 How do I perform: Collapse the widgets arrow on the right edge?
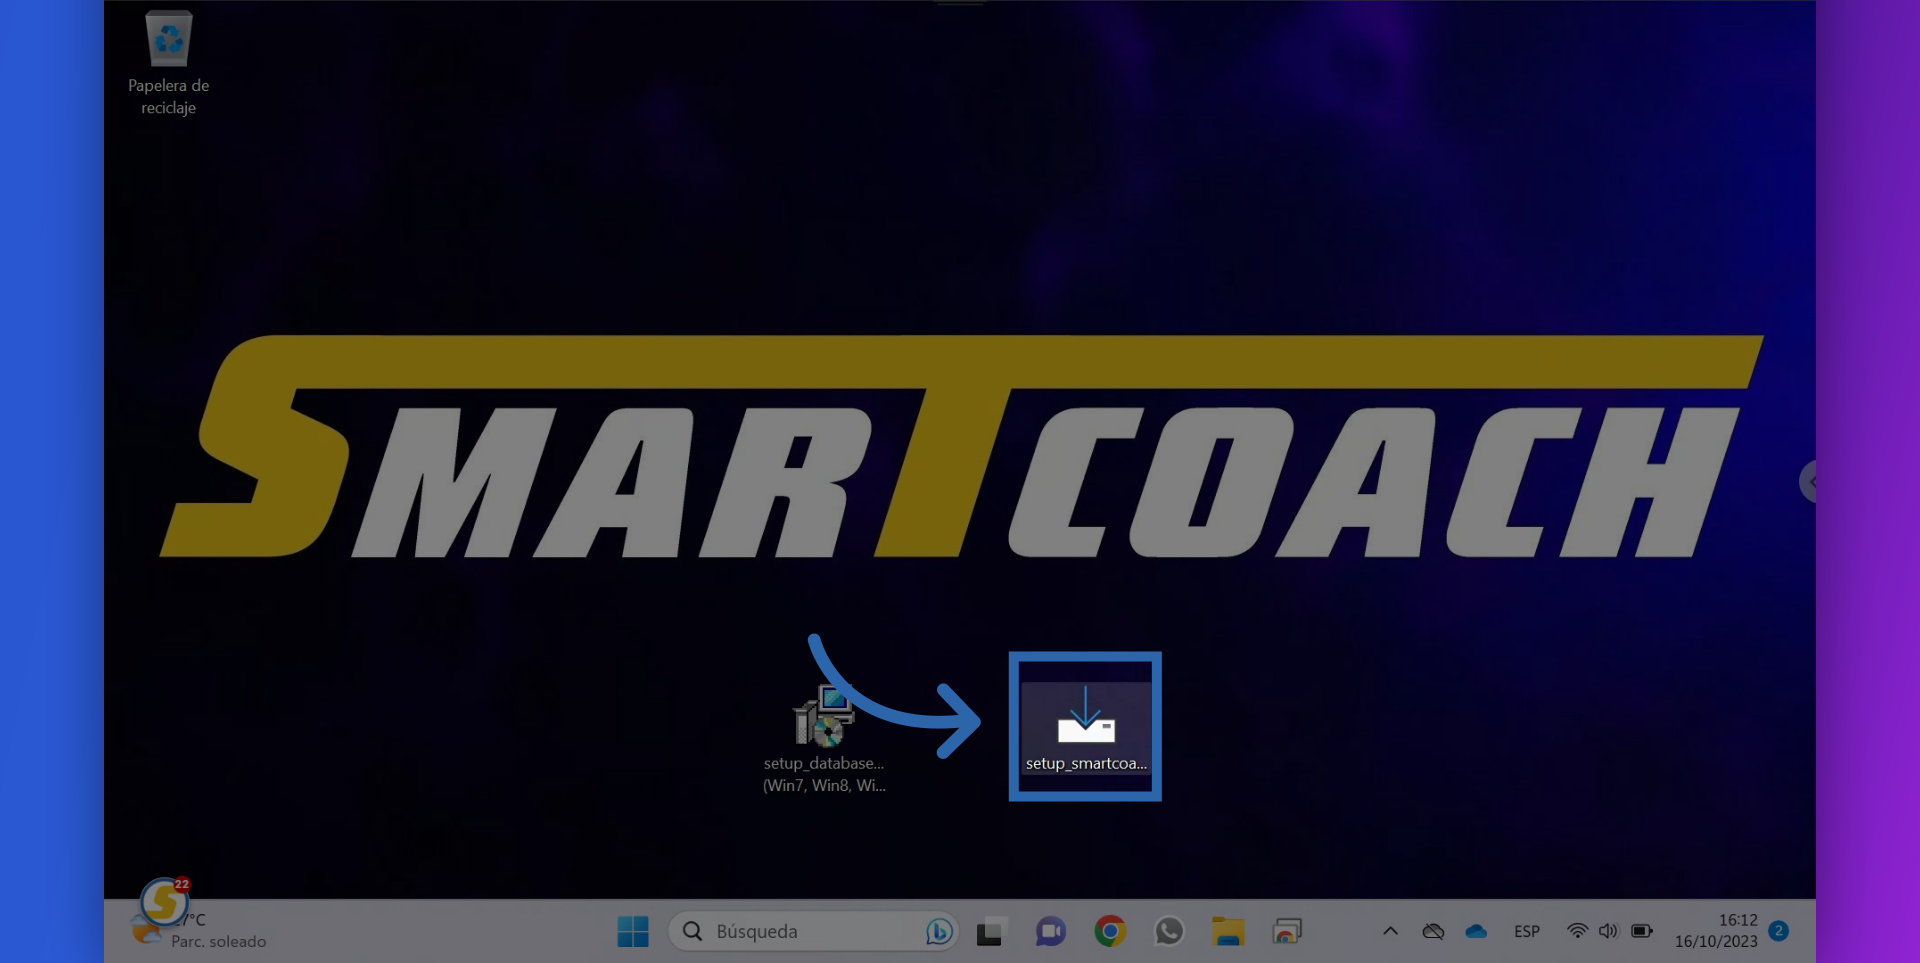coord(1811,481)
